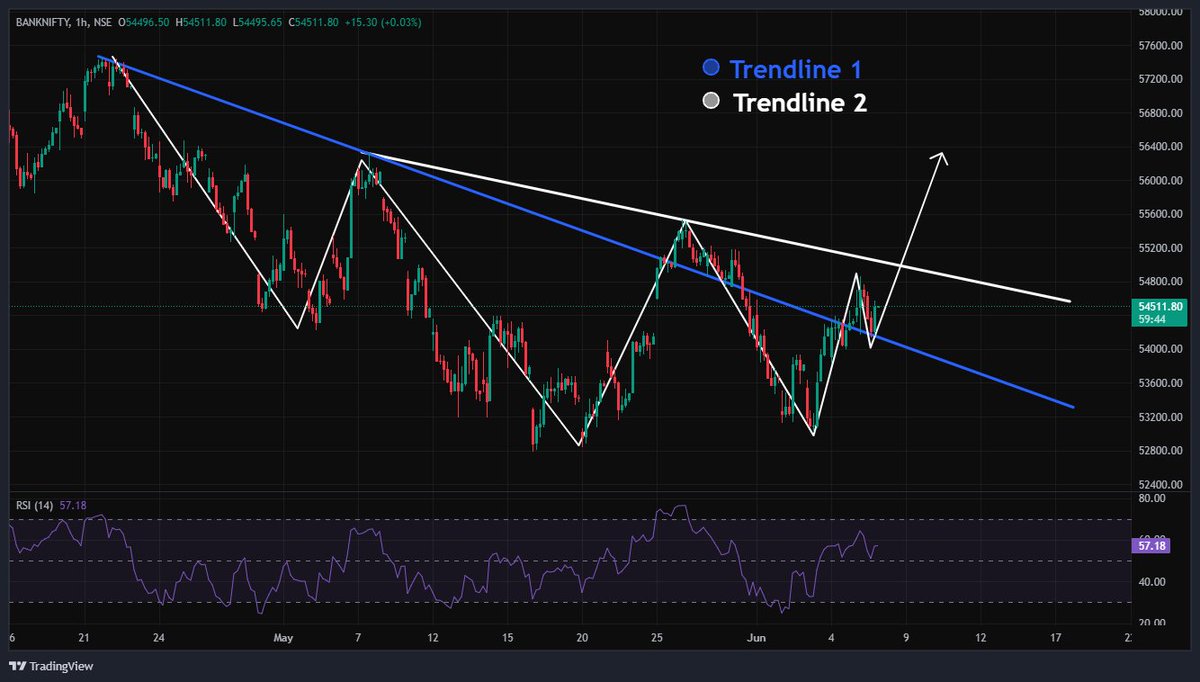Click the 57200.00 price scale label
1200x682 pixels.
click(1160, 79)
